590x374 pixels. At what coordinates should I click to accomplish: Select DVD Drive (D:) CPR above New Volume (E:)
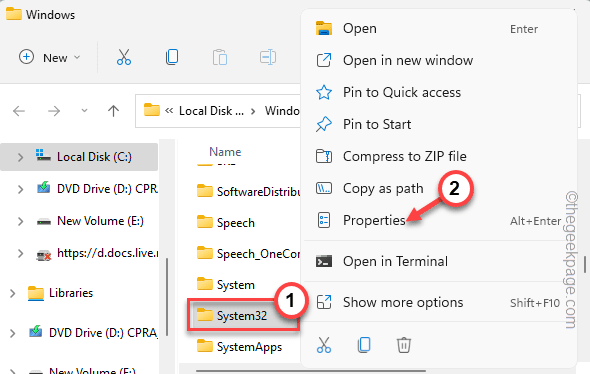pos(107,189)
